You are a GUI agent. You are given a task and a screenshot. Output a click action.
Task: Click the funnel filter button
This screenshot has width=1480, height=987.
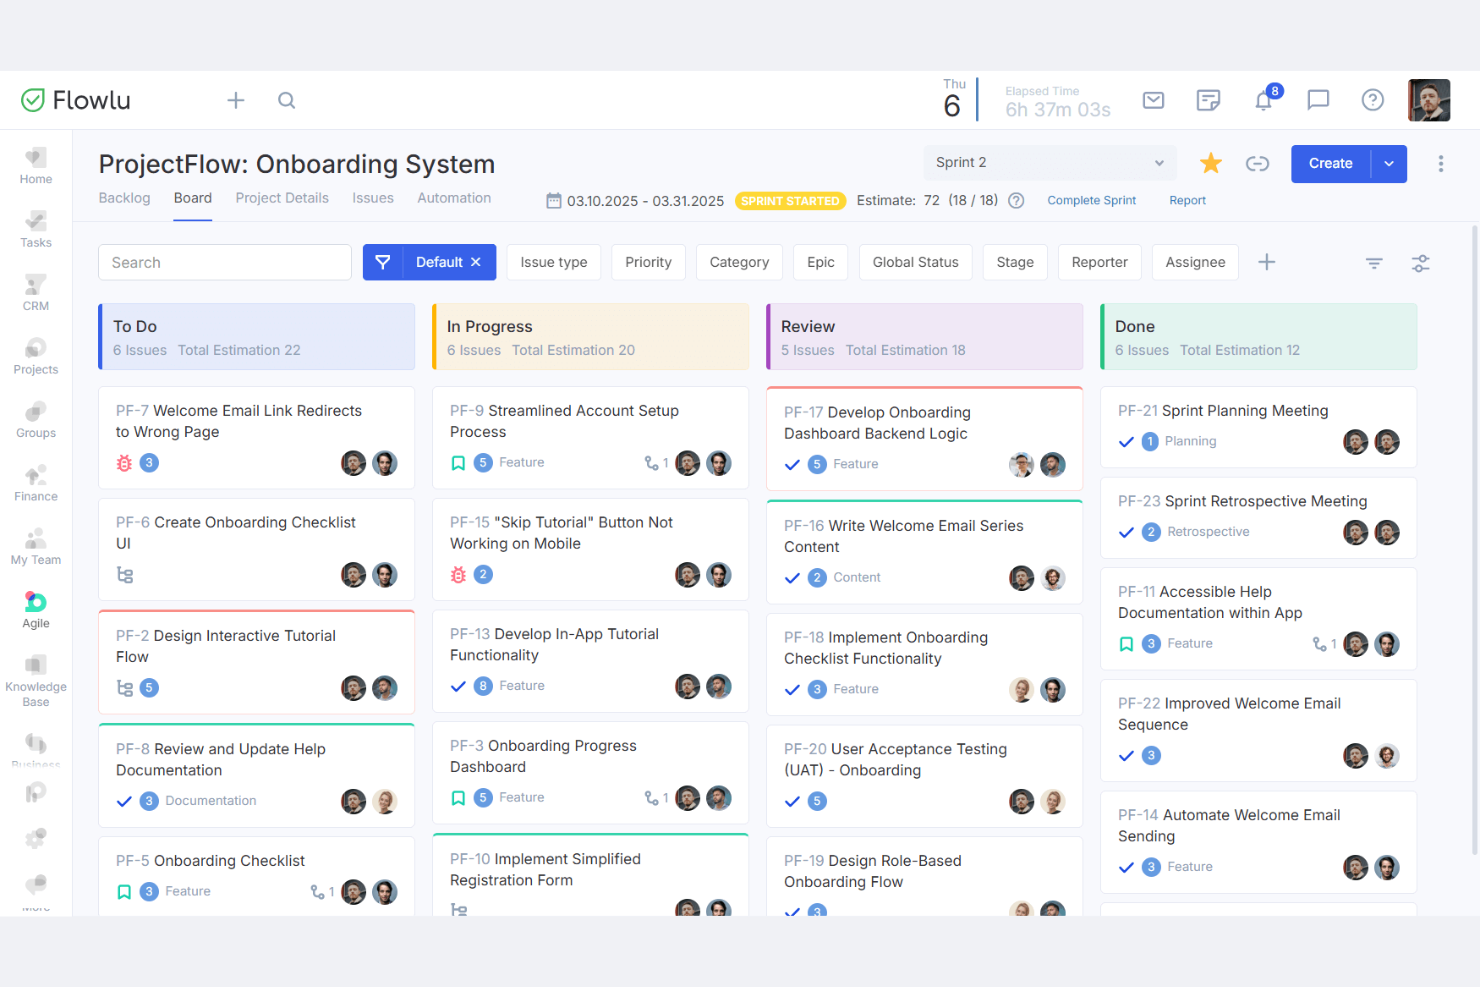point(383,262)
